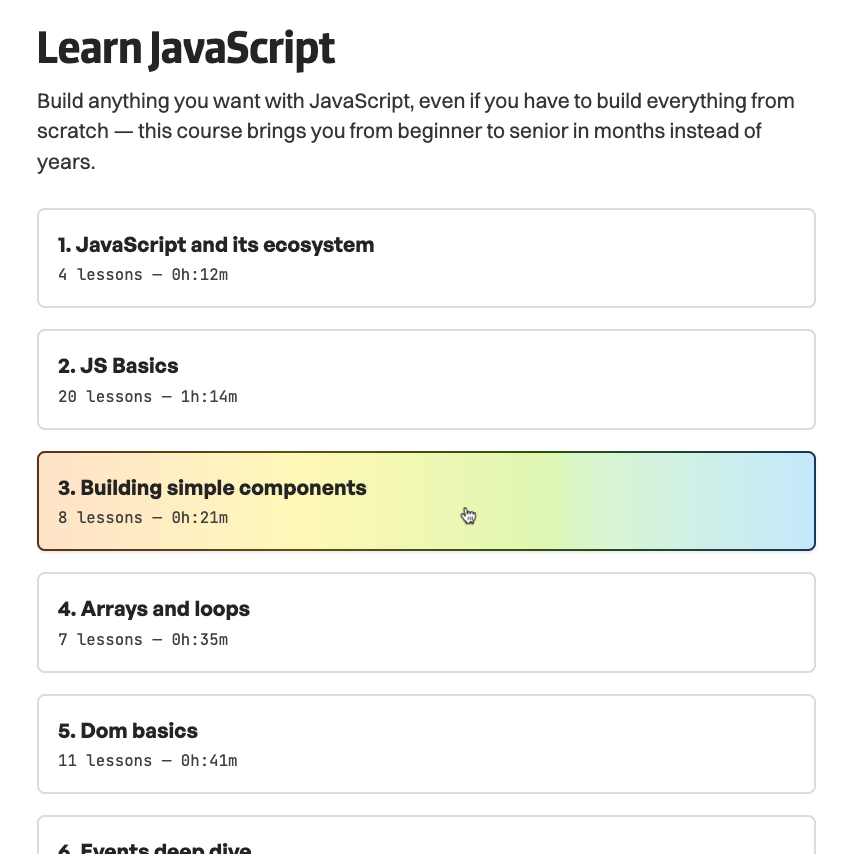
Task: Select the highlighted "3. Building simple components" title
Action: (x=212, y=488)
